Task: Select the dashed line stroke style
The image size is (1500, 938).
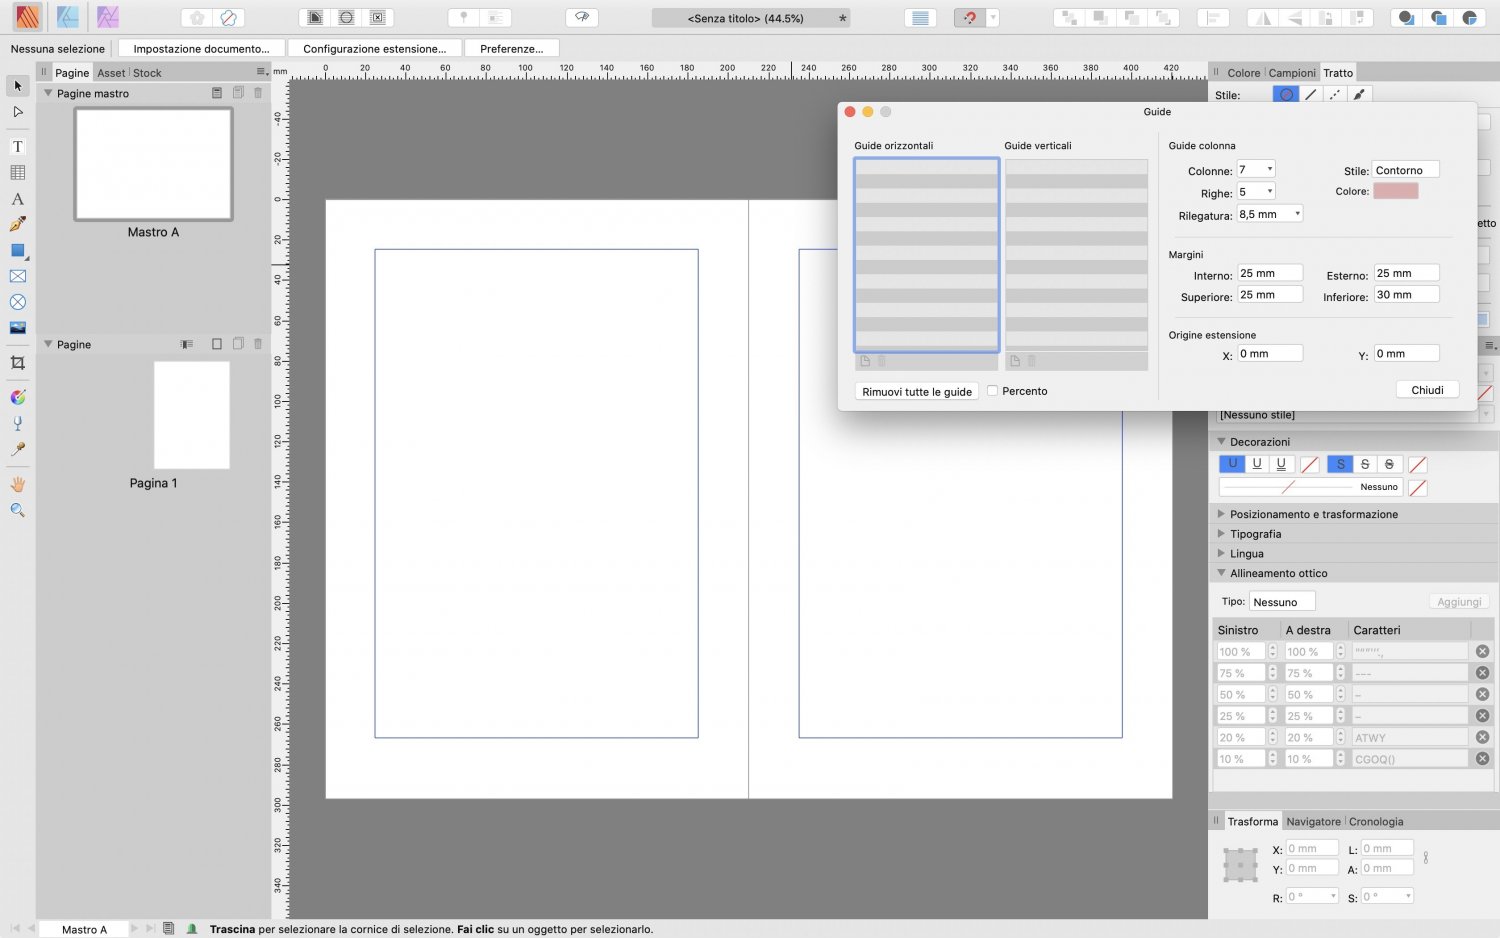Action: click(x=1335, y=95)
